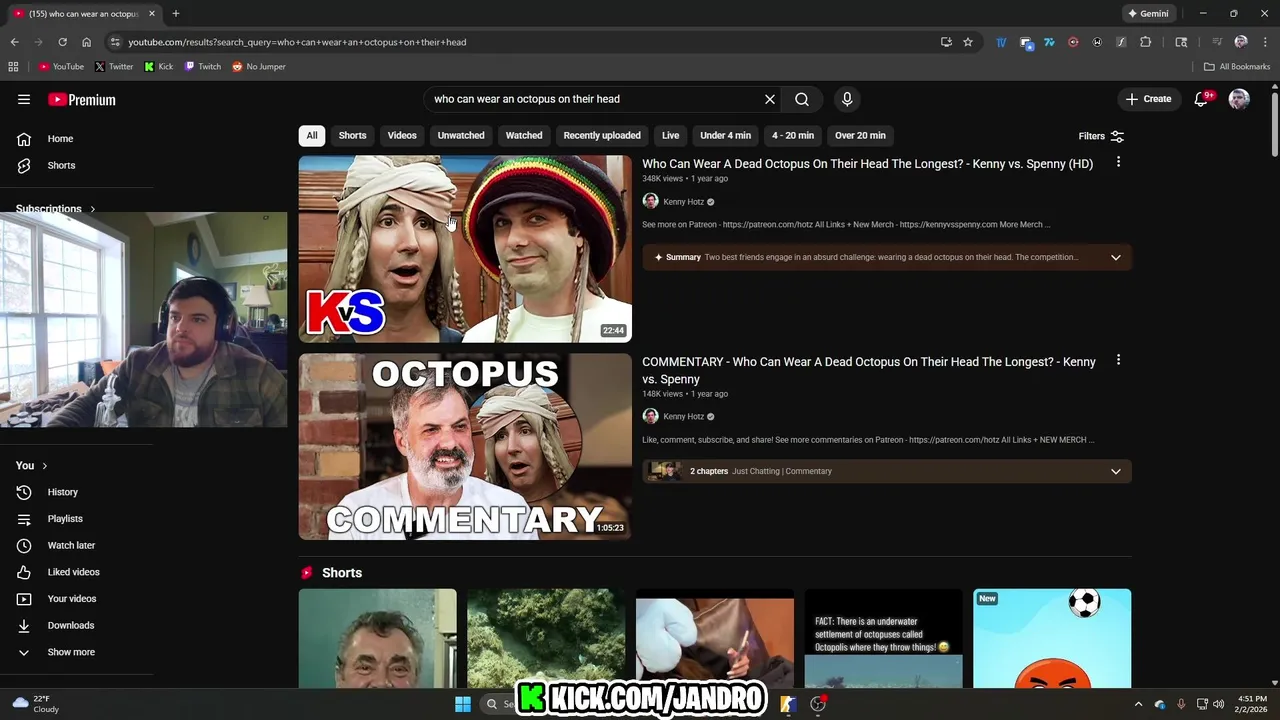
Task: Clear the search query with X
Action: coord(770,99)
